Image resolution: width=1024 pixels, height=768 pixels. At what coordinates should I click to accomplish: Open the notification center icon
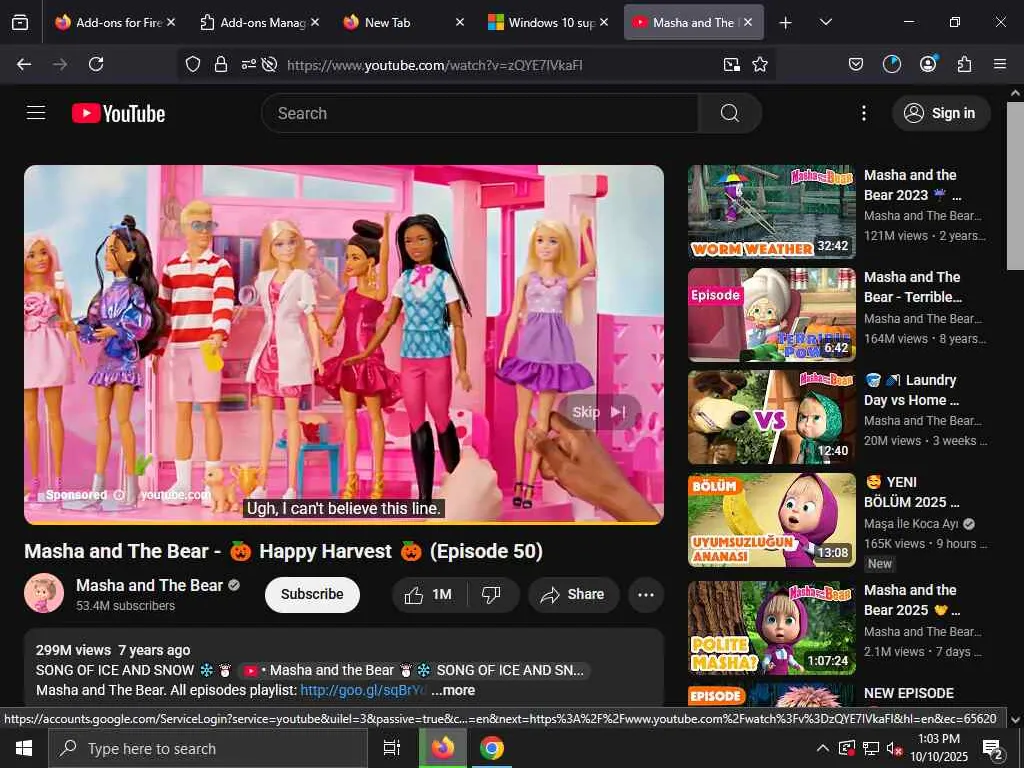[993, 749]
